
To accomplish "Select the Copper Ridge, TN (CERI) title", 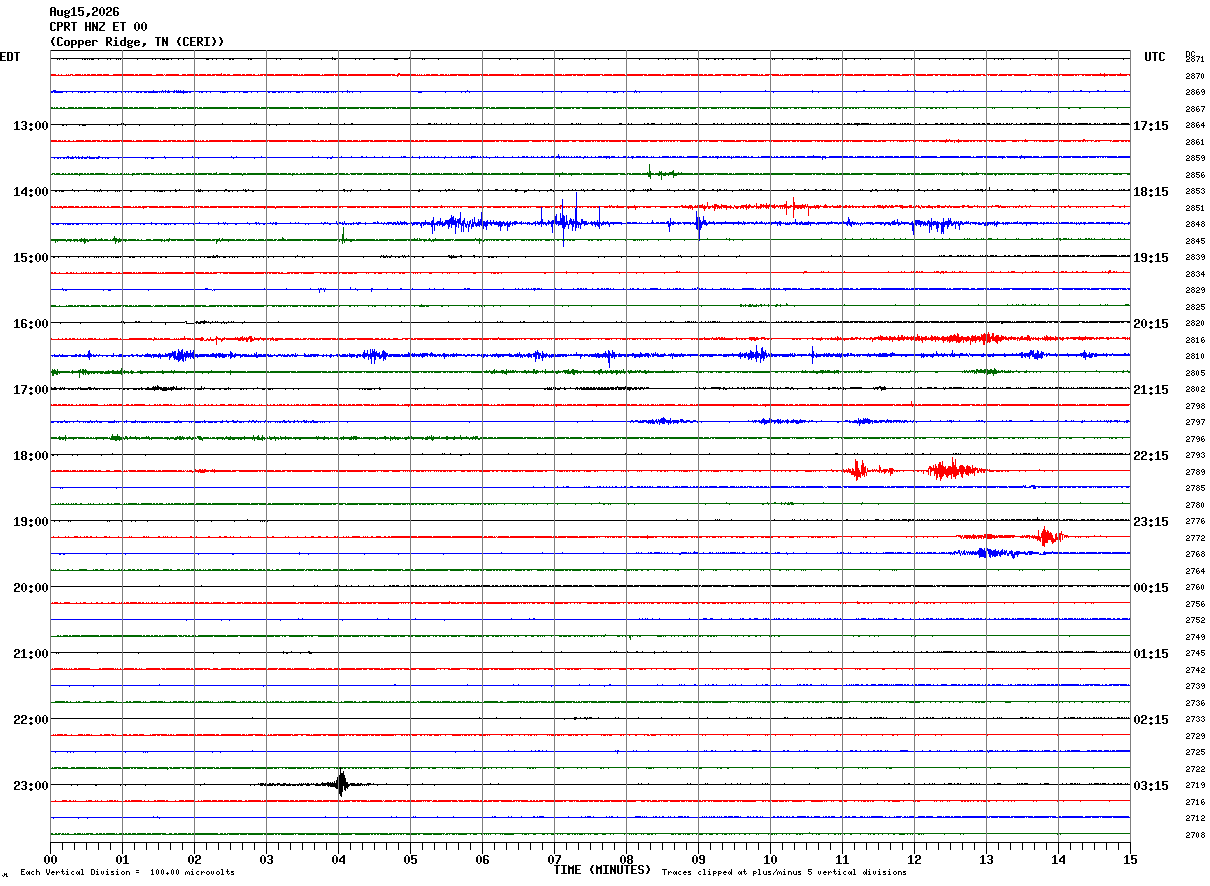I will pos(137,42).
